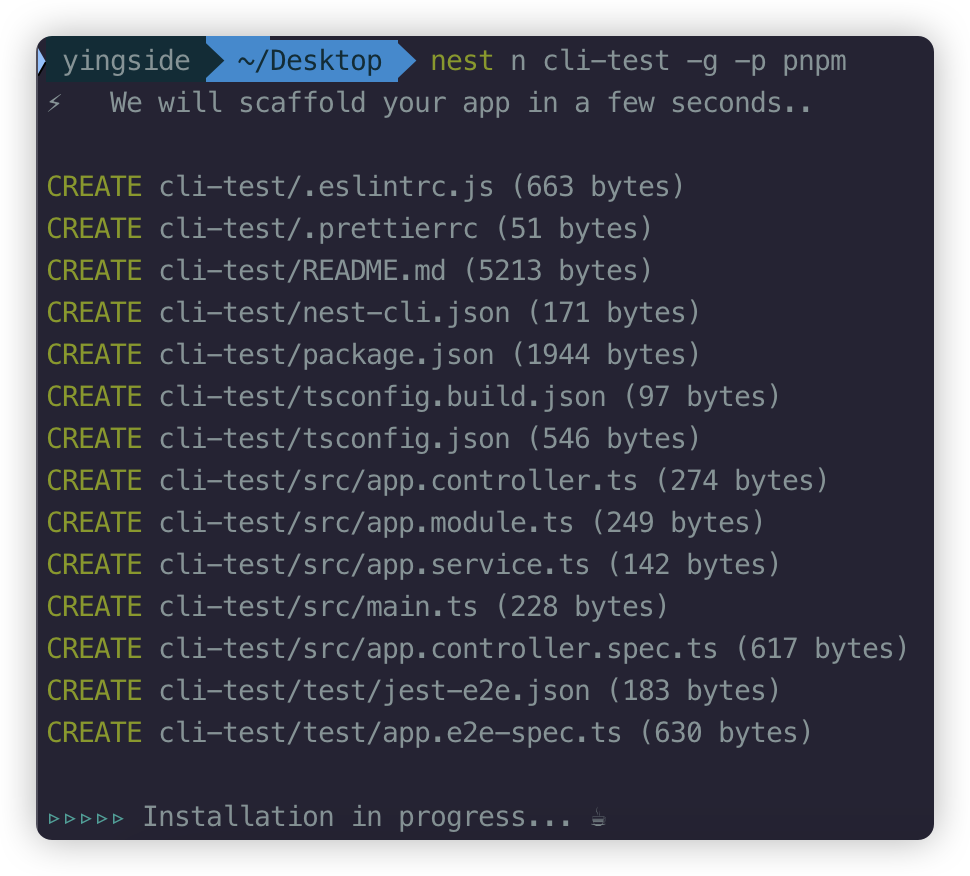
Task: Click the pnpm argument text
Action: tap(814, 62)
